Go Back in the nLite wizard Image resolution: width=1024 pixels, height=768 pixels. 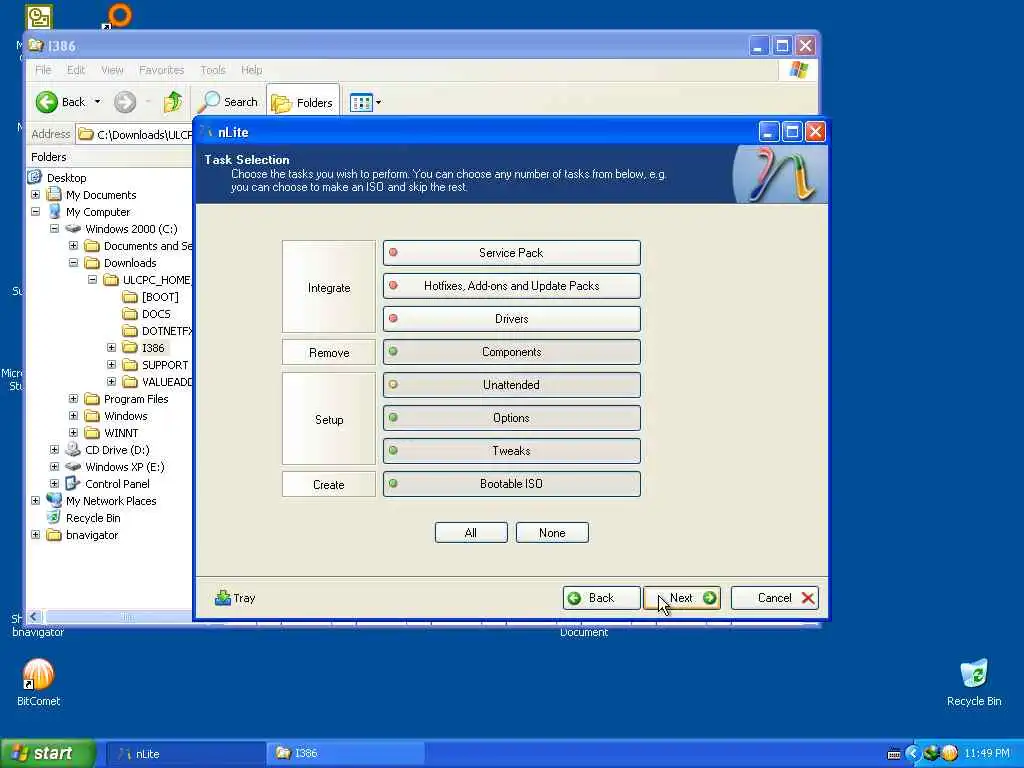coord(601,598)
